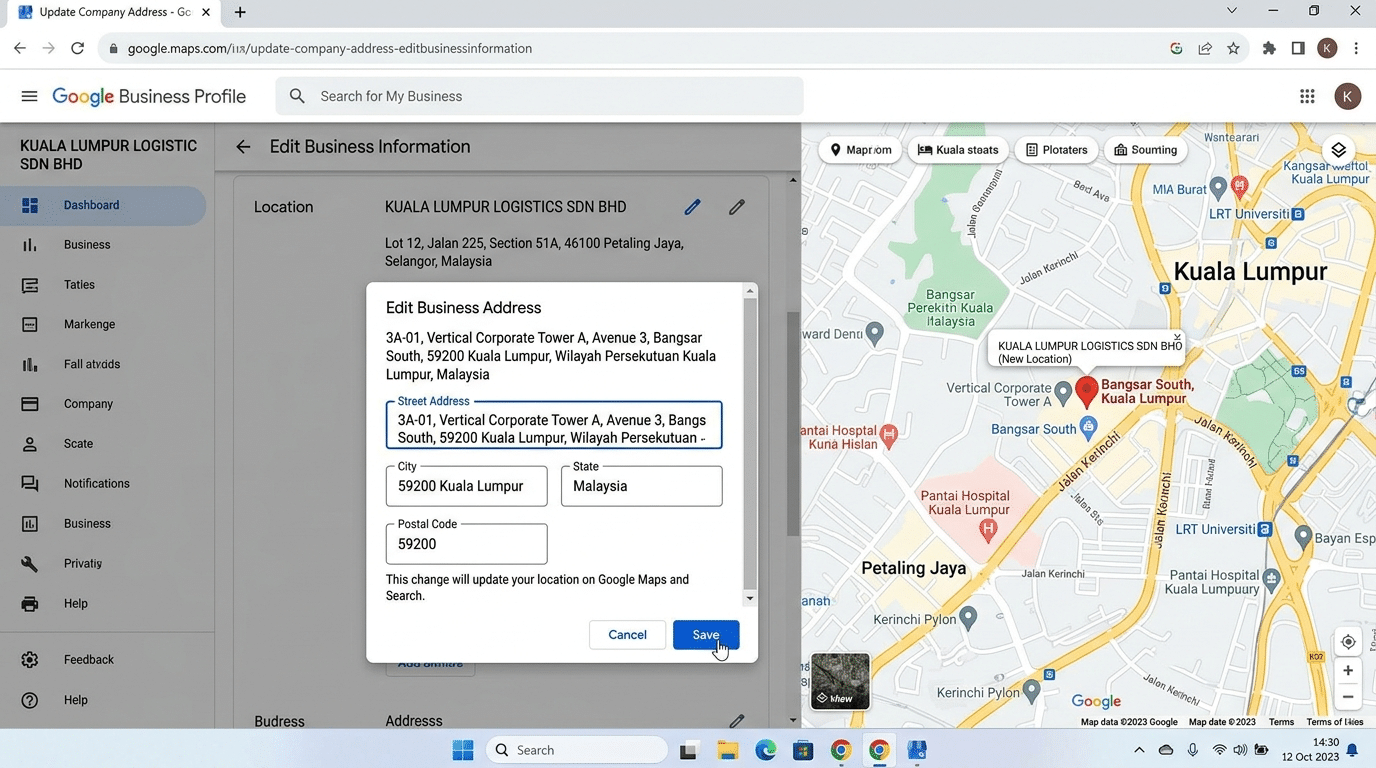Screen dimensions: 1376x768
Task: Click the pencil icon beside the Addresss row
Action: pyautogui.click(x=737, y=721)
